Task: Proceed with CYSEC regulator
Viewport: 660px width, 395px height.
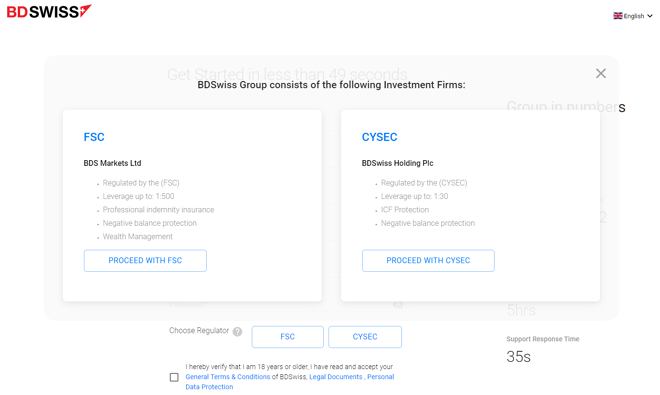Action: pyautogui.click(x=428, y=261)
